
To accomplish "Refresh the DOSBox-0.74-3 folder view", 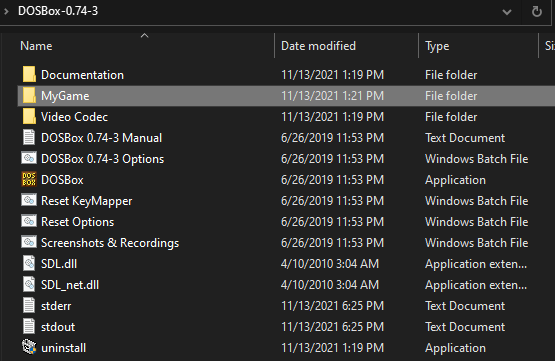I will (x=537, y=12).
